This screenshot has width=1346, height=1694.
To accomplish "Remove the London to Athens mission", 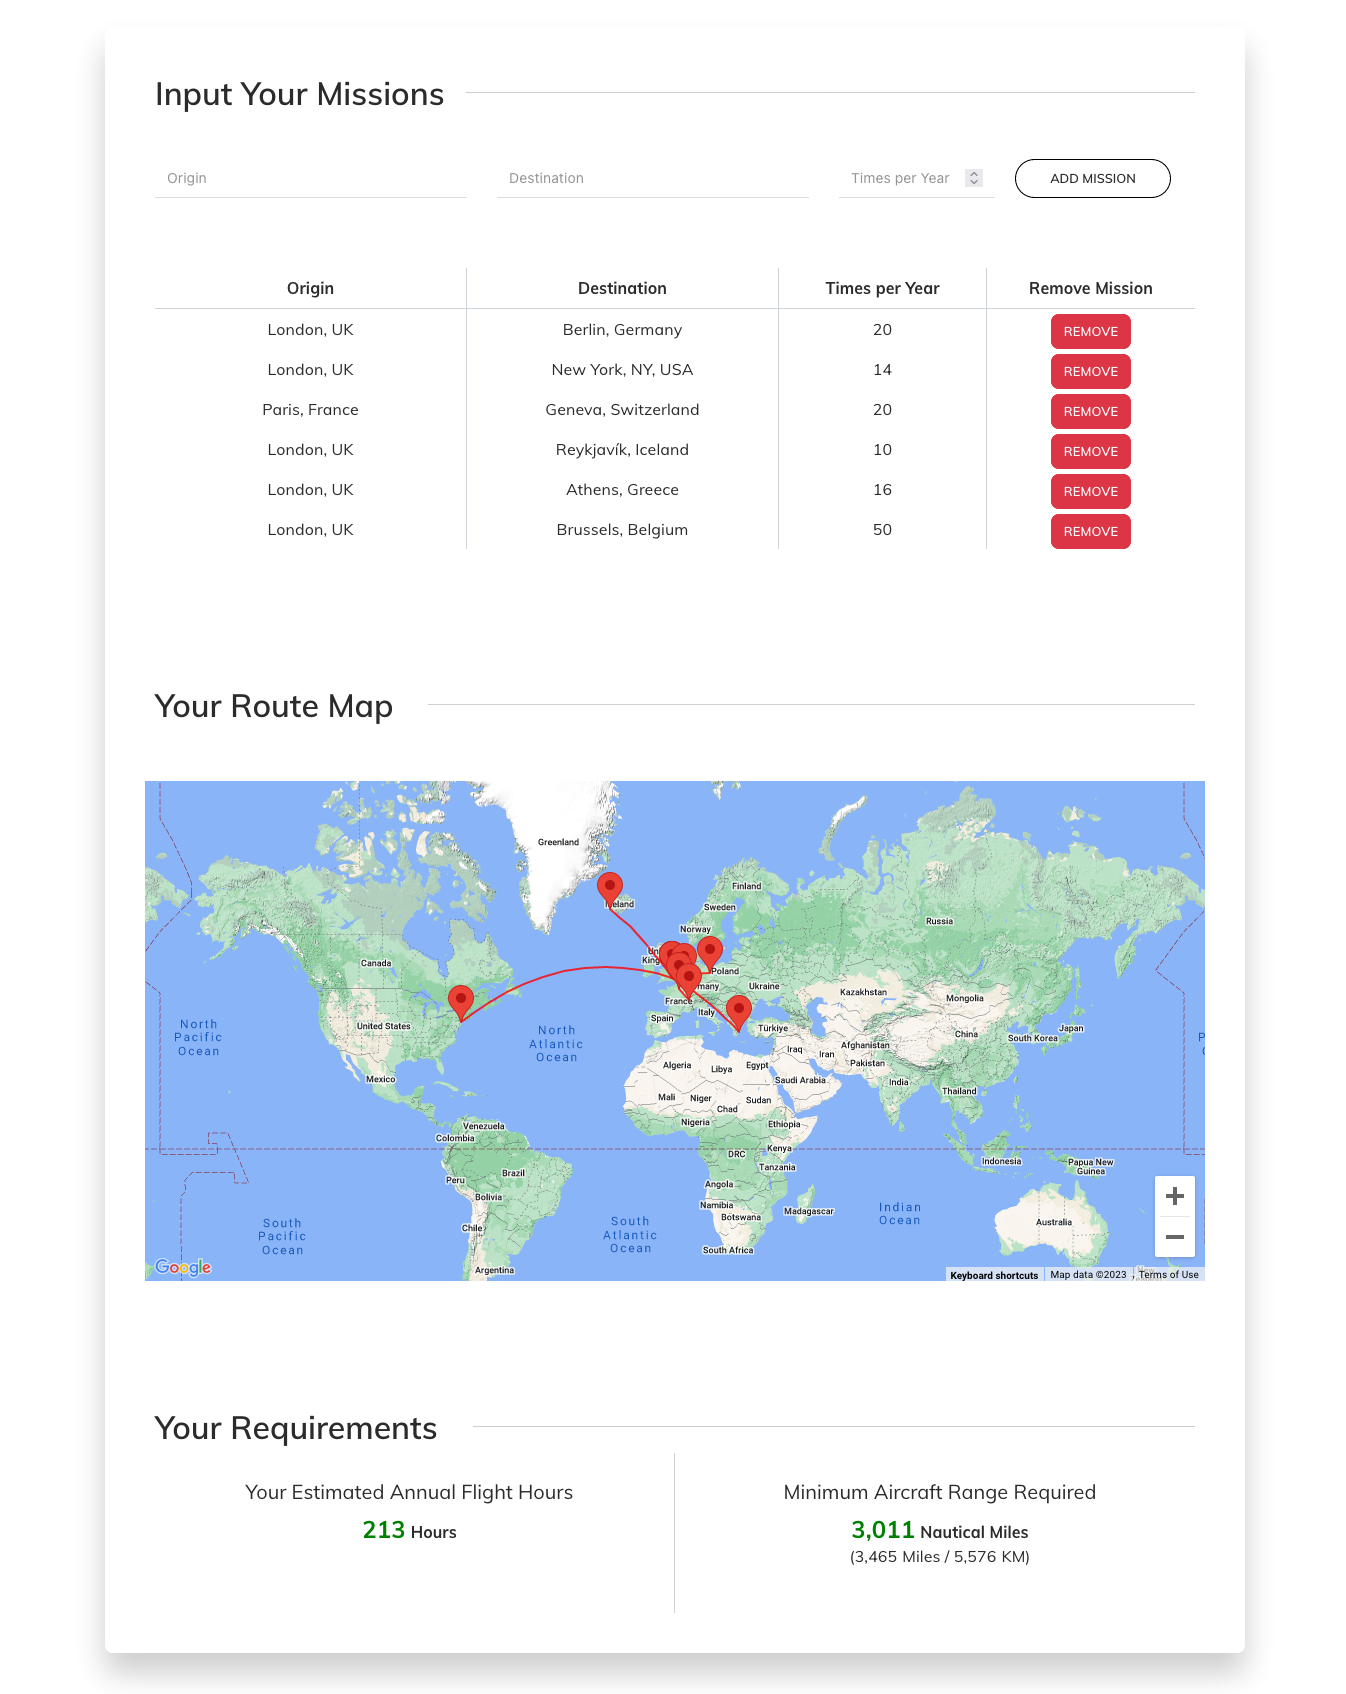I will pyautogui.click(x=1090, y=491).
